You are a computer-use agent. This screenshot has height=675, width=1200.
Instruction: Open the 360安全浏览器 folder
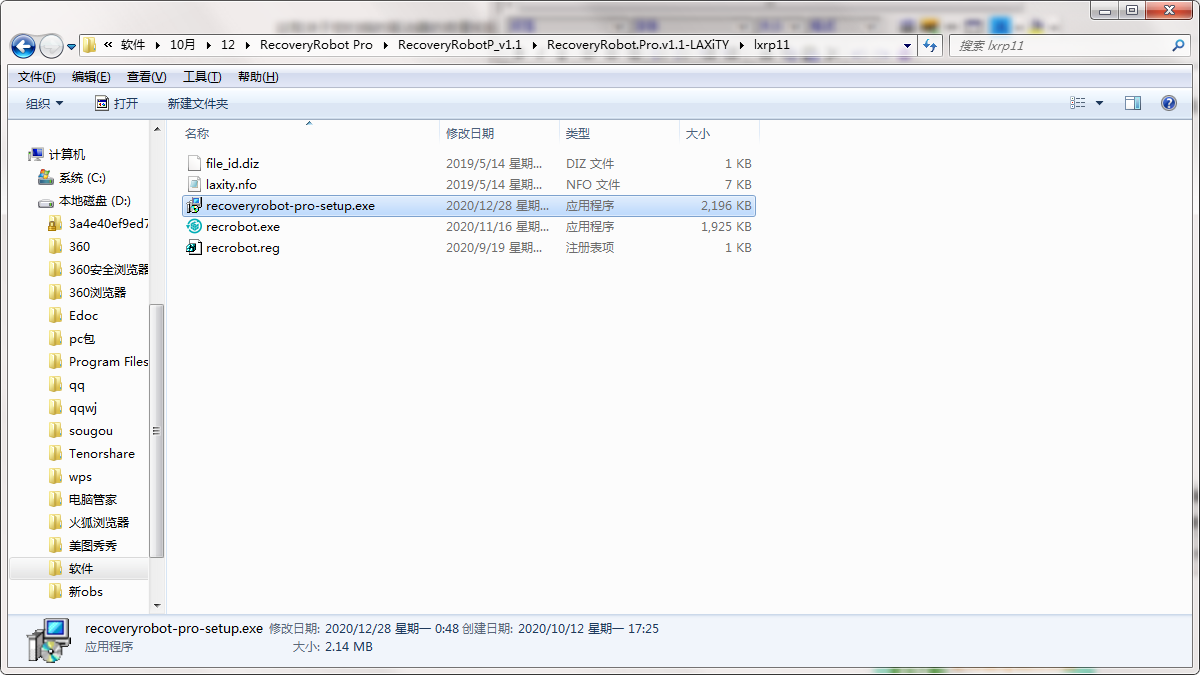pyautogui.click(x=108, y=269)
